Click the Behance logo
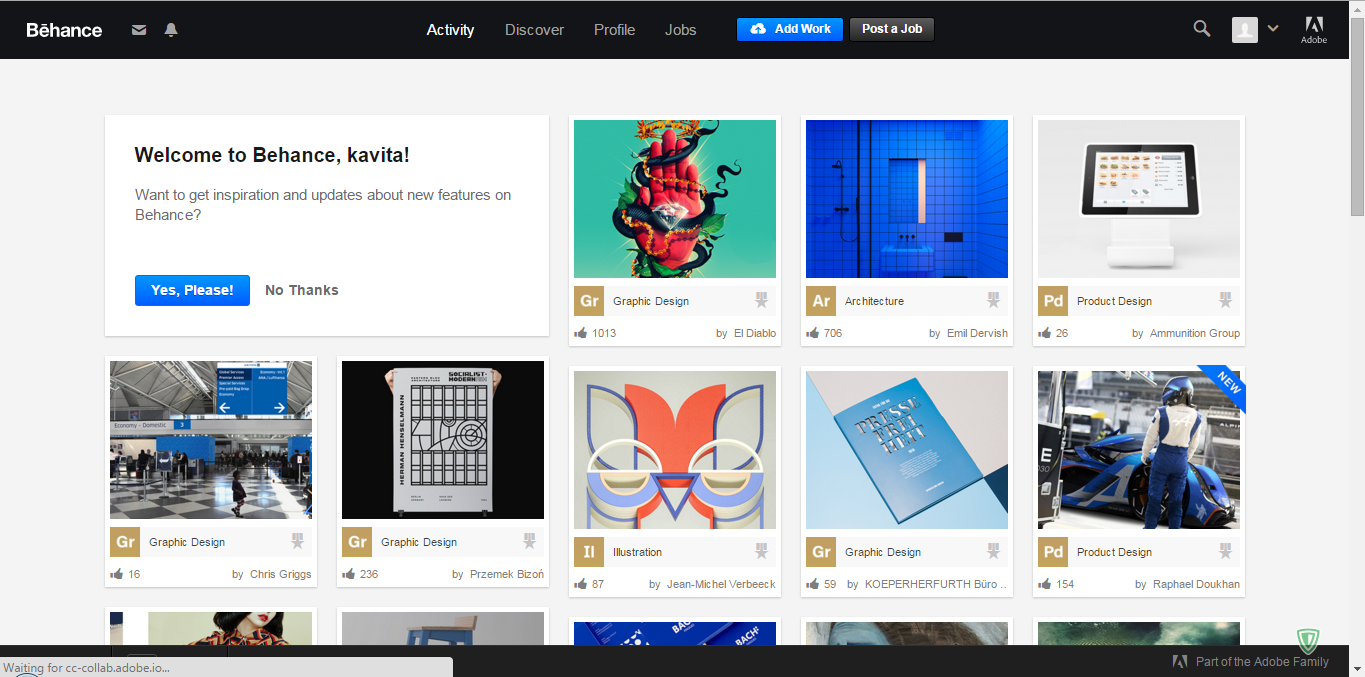The height and width of the screenshot is (677, 1365). [x=63, y=30]
